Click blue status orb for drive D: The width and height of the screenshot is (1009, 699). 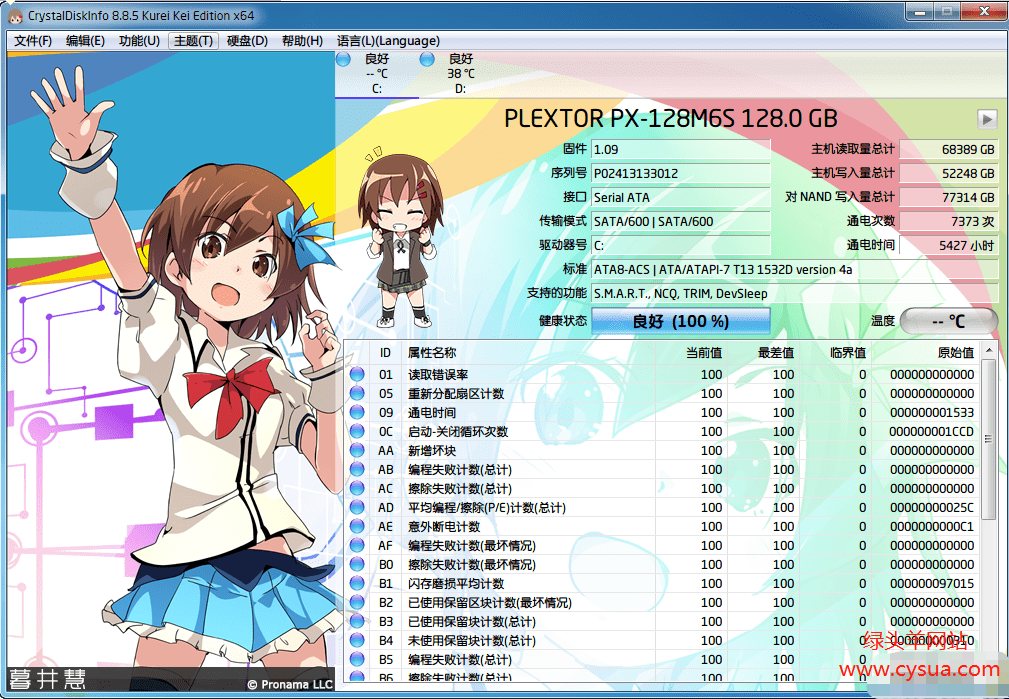point(427,59)
